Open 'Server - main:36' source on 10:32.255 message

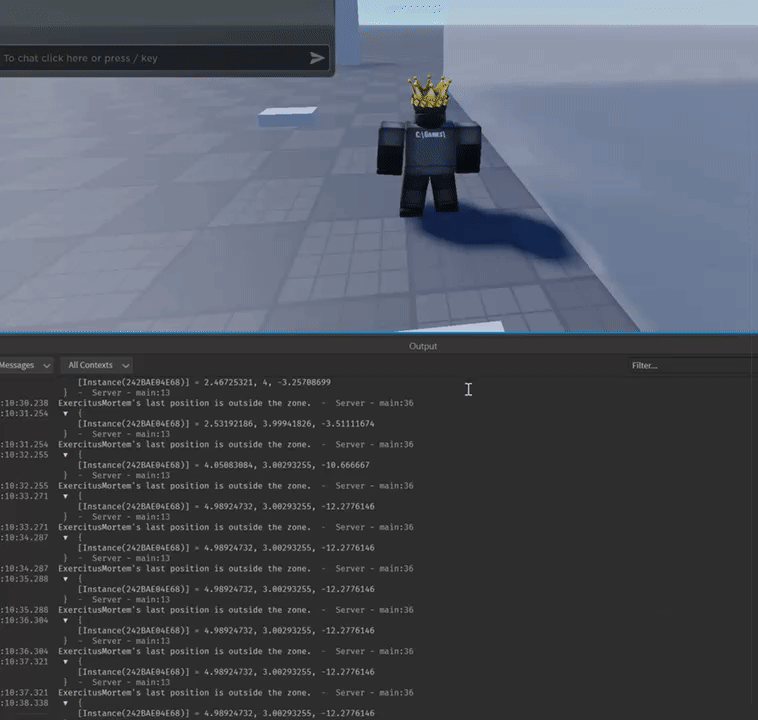[375, 486]
